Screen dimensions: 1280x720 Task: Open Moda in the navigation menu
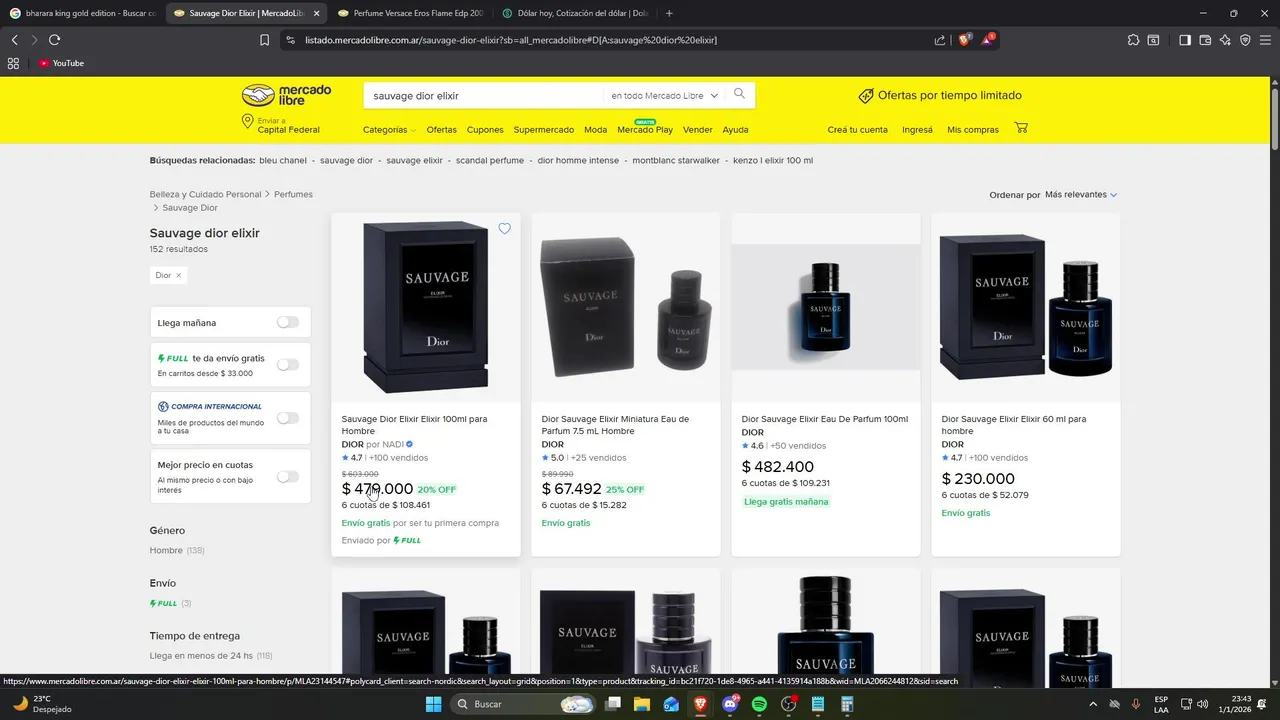coord(595,130)
